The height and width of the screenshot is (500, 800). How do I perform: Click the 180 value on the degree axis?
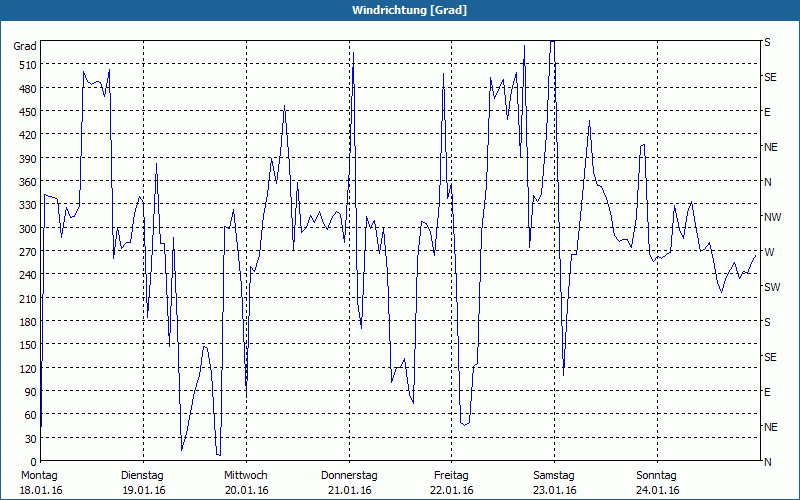27,322
